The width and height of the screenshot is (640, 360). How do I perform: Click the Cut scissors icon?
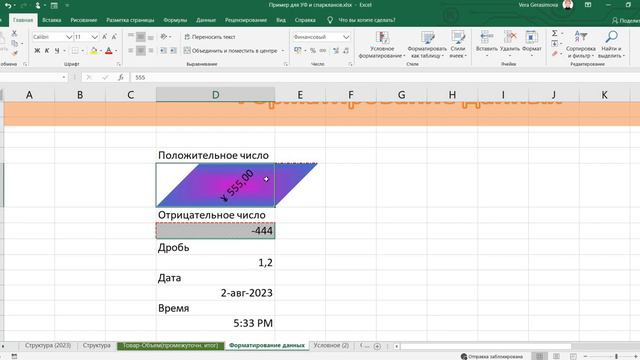pos(14,33)
